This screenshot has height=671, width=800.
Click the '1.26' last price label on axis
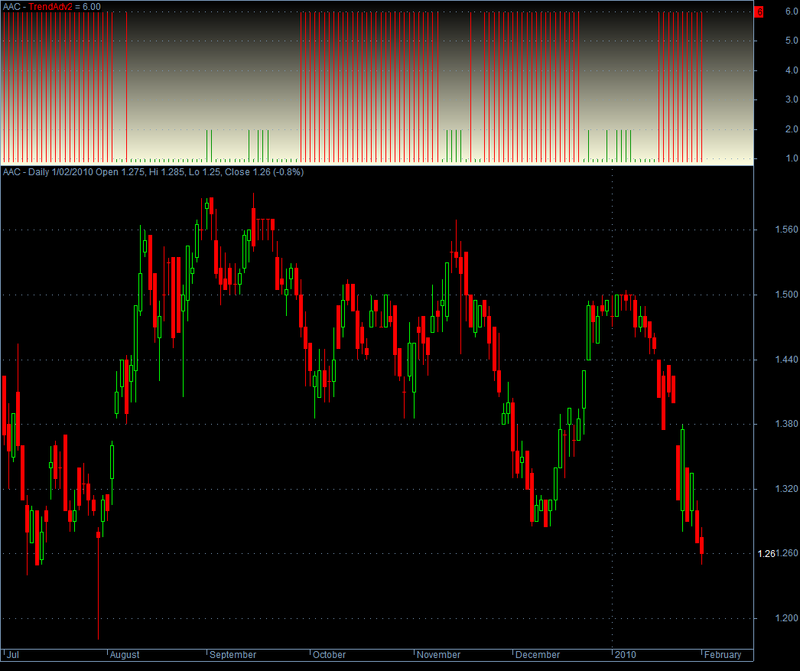[x=766, y=554]
